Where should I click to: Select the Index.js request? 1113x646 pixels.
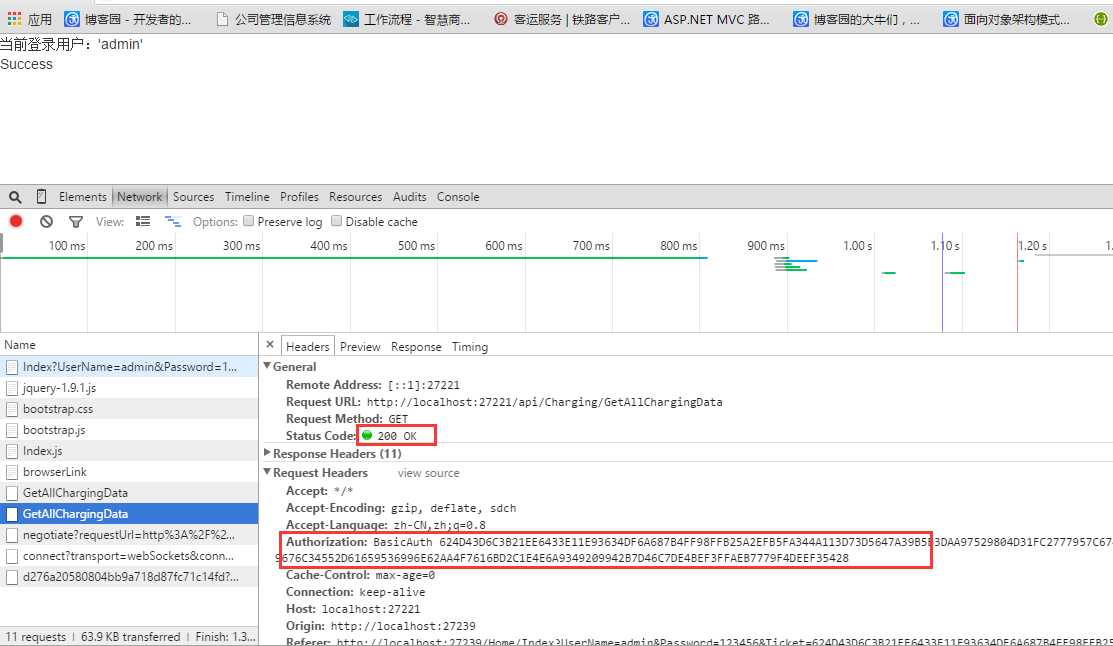coord(129,451)
